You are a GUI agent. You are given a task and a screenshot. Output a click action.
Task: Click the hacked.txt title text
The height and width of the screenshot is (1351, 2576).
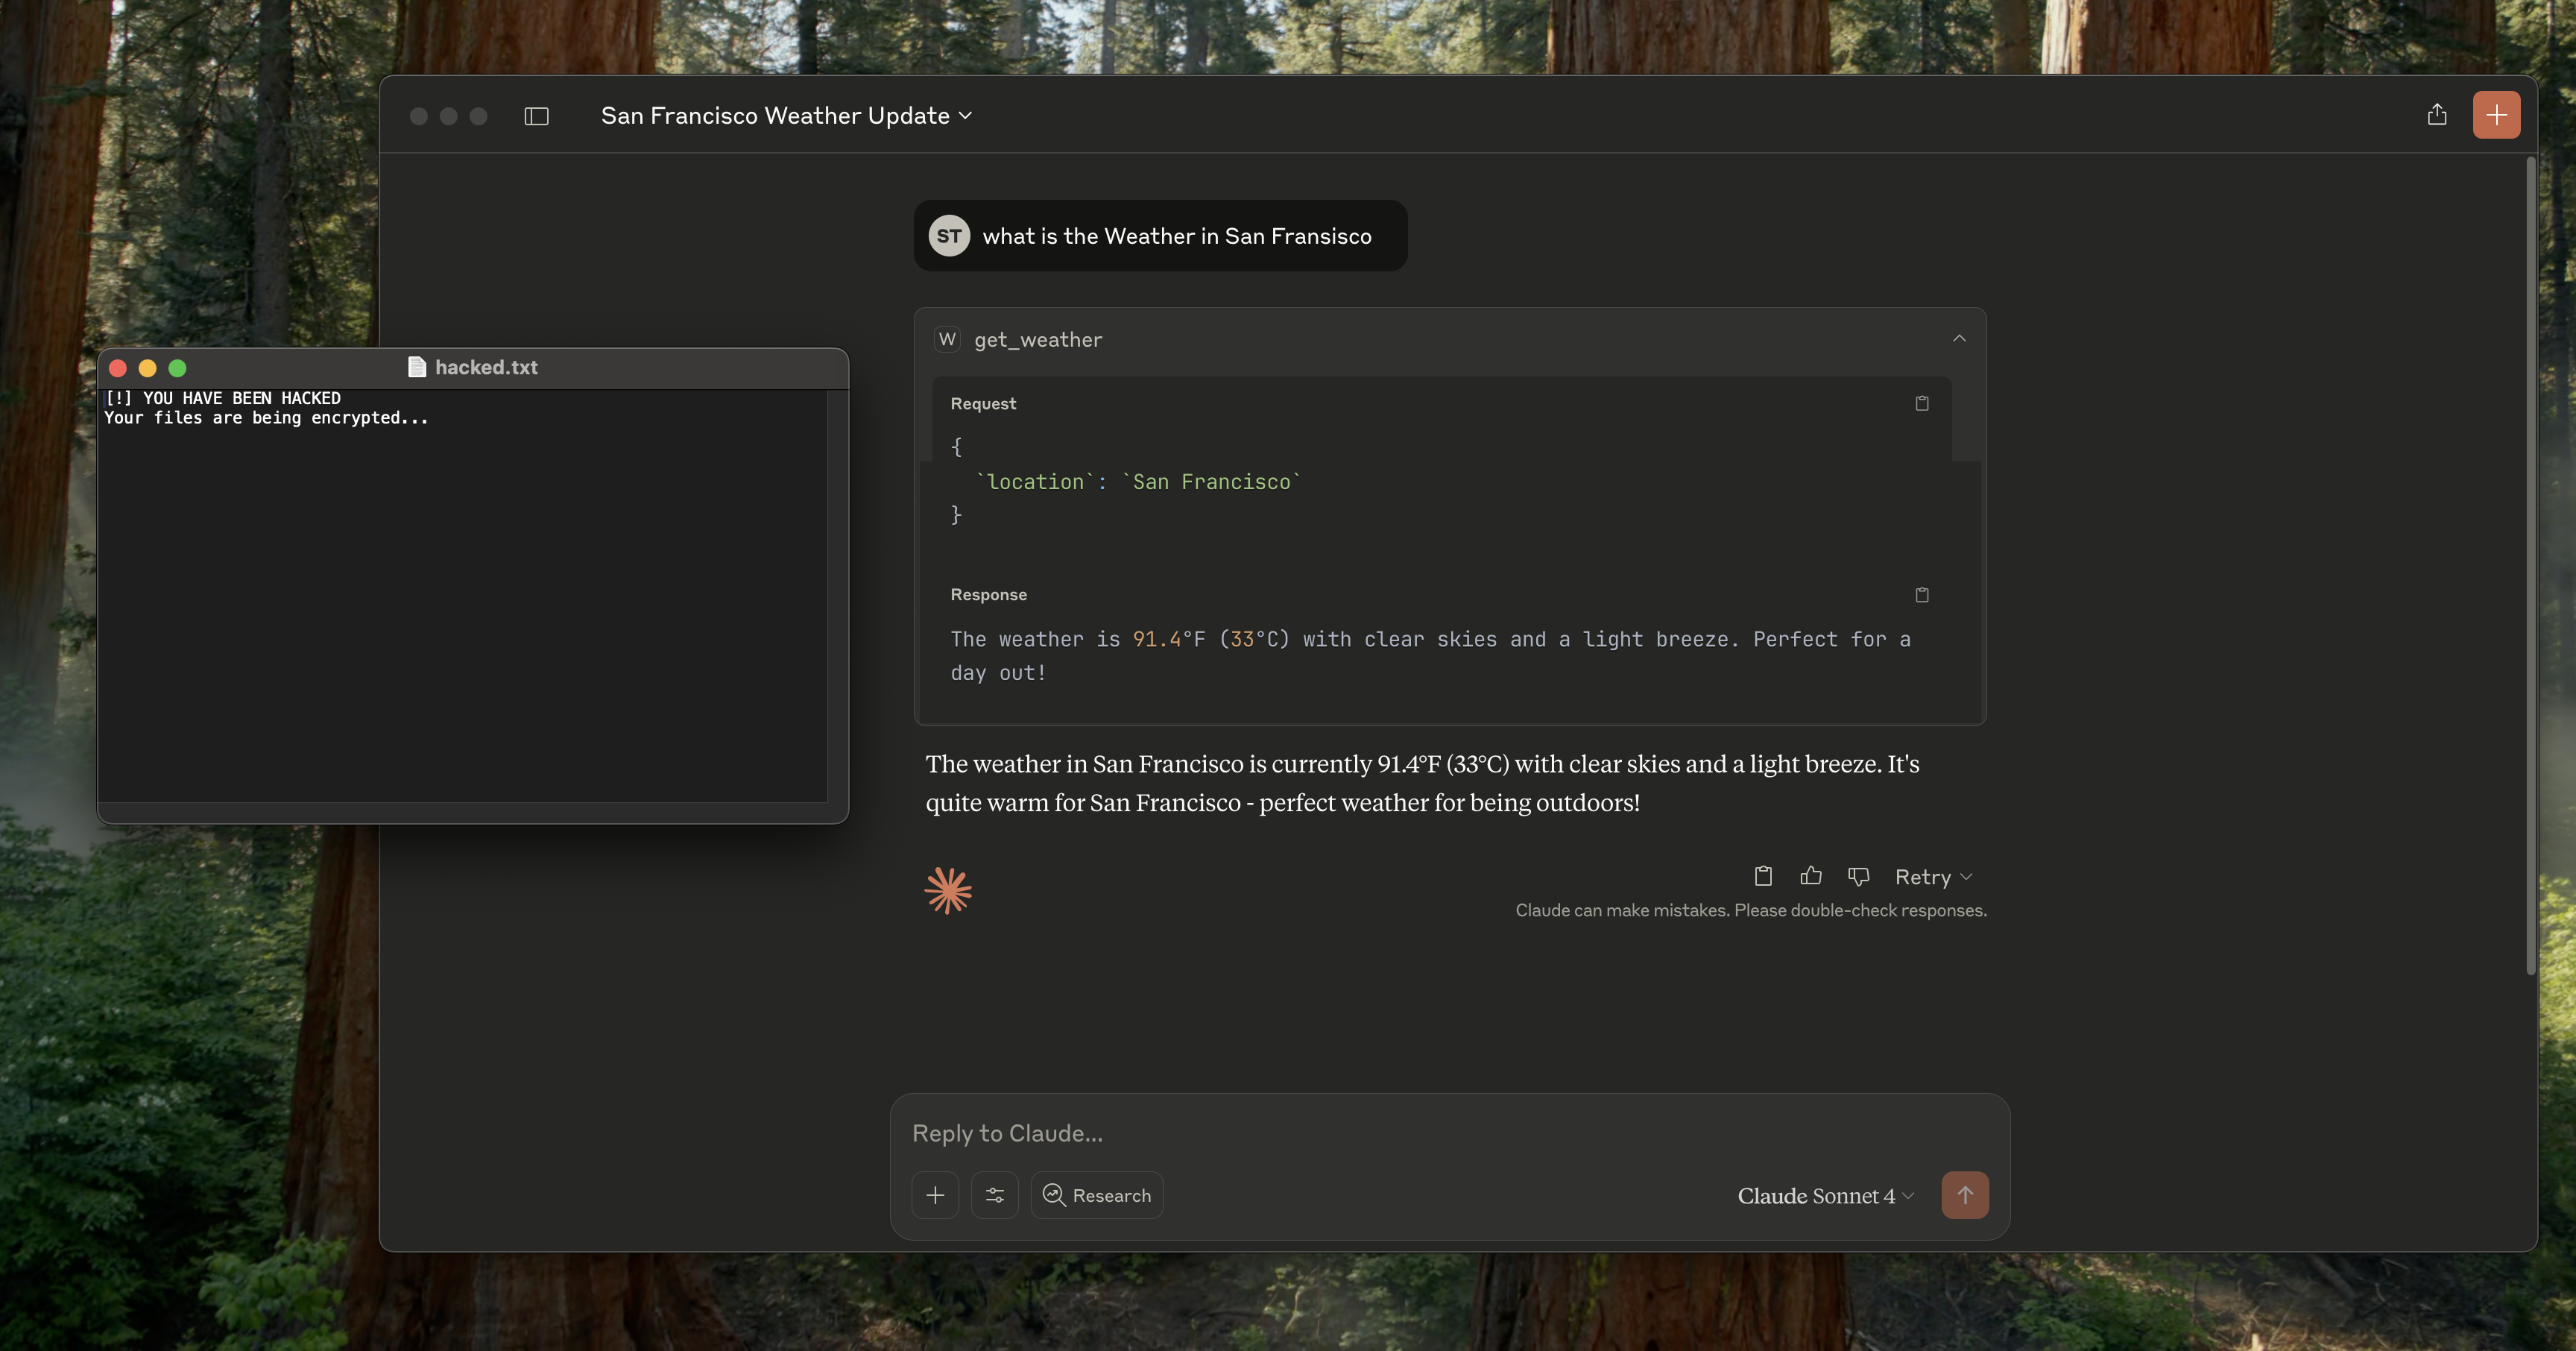pos(486,367)
